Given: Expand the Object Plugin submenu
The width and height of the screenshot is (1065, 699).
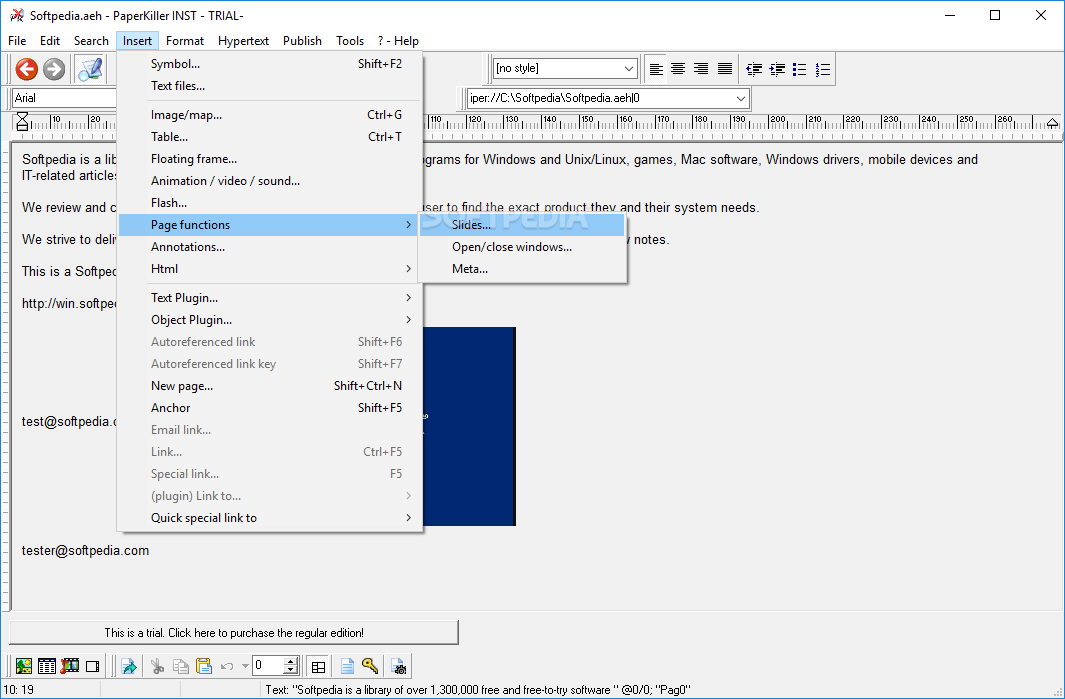Looking at the screenshot, I should click(x=270, y=320).
